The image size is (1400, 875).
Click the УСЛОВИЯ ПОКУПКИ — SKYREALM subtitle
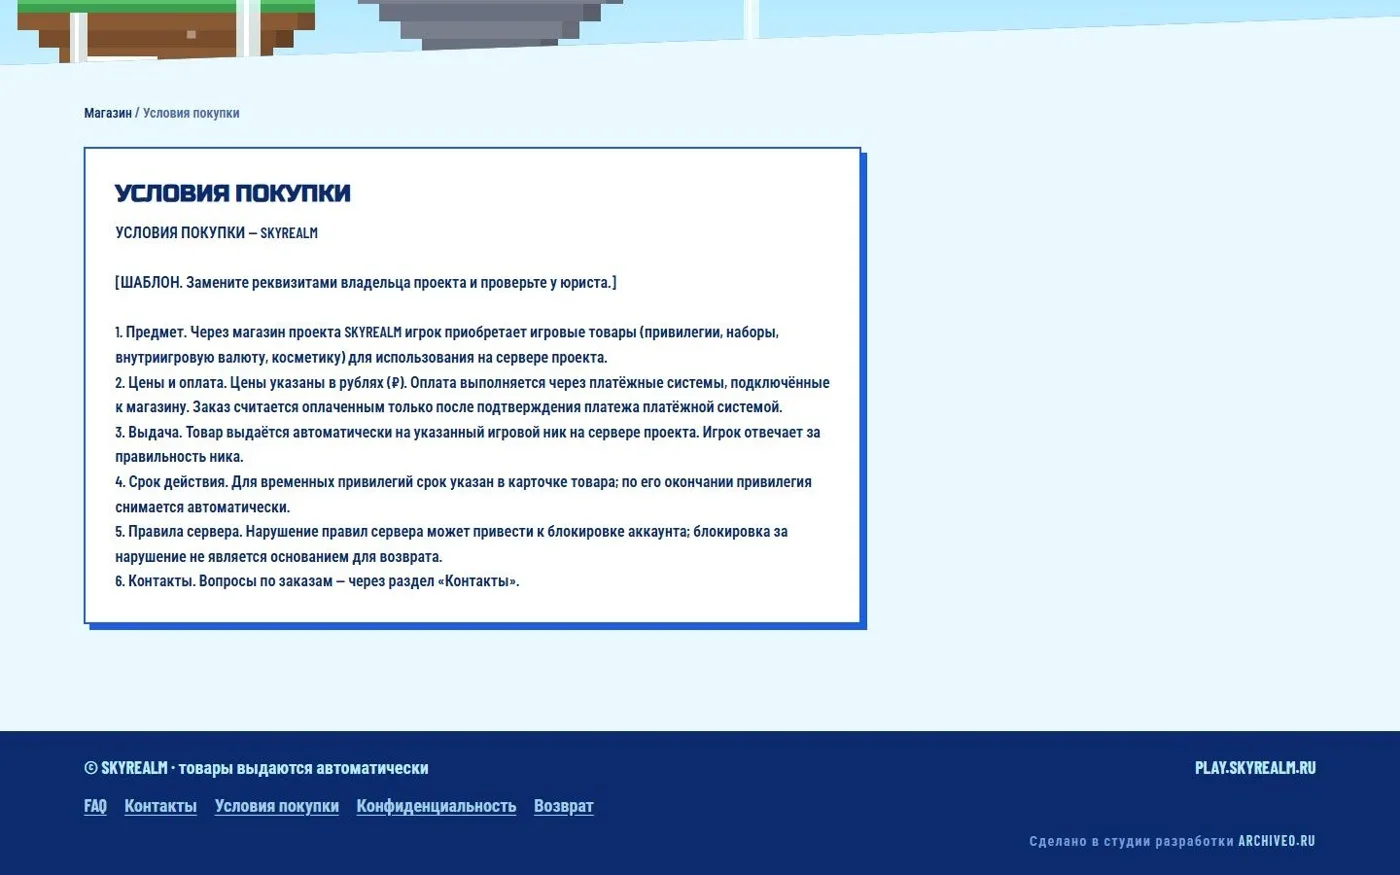[216, 233]
